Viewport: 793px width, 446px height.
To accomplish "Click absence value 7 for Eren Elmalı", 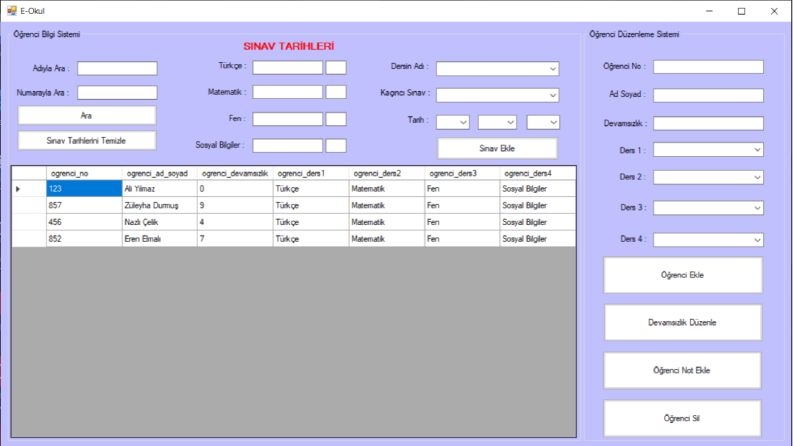I will pyautogui.click(x=235, y=239).
